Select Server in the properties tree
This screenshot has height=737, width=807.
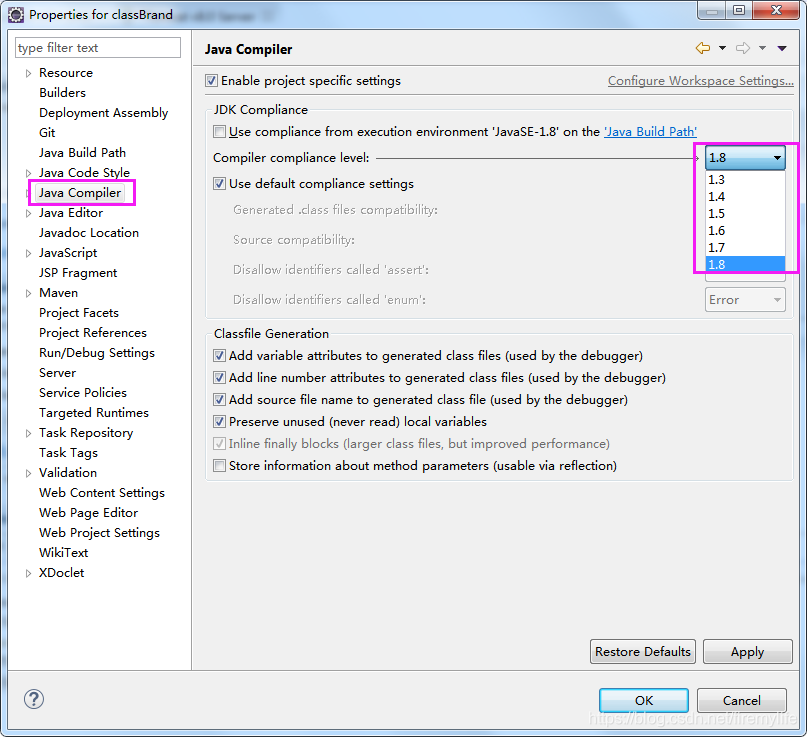[57, 373]
